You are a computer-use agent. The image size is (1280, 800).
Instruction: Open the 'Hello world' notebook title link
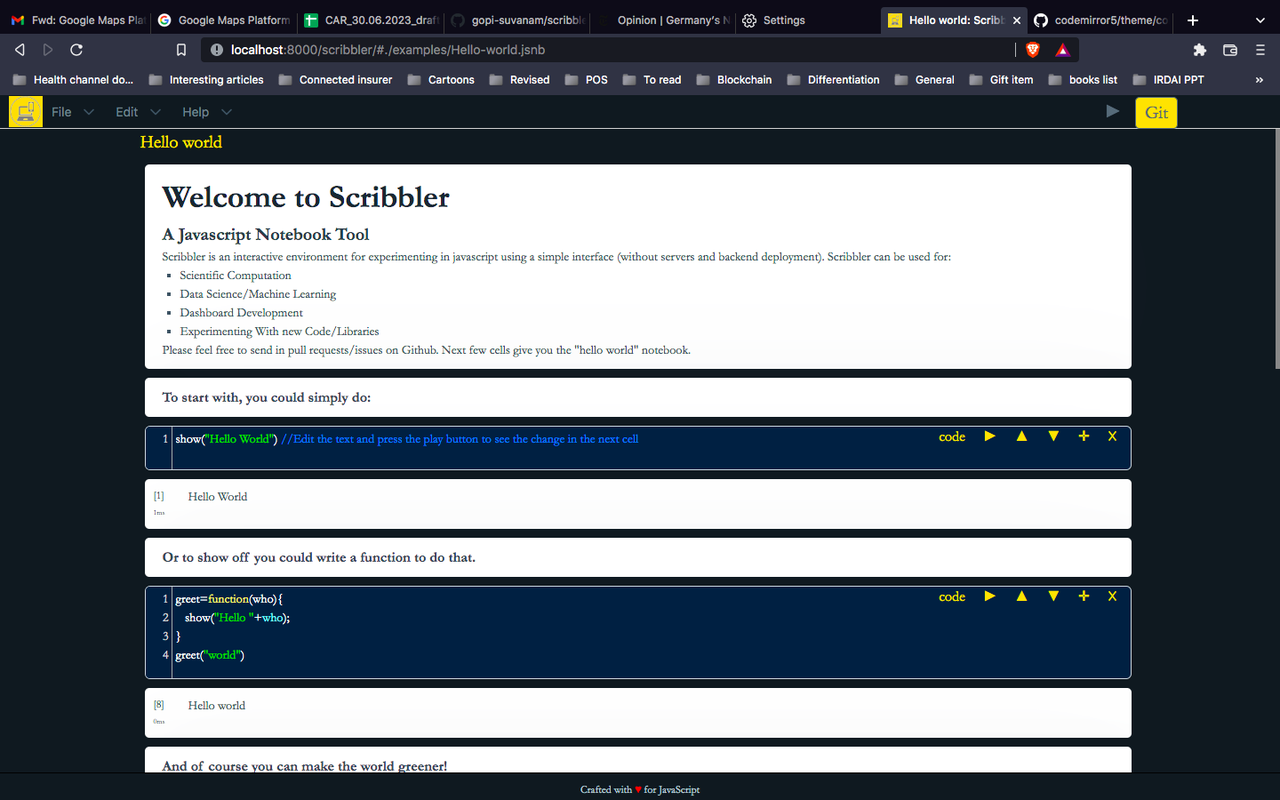click(x=181, y=142)
